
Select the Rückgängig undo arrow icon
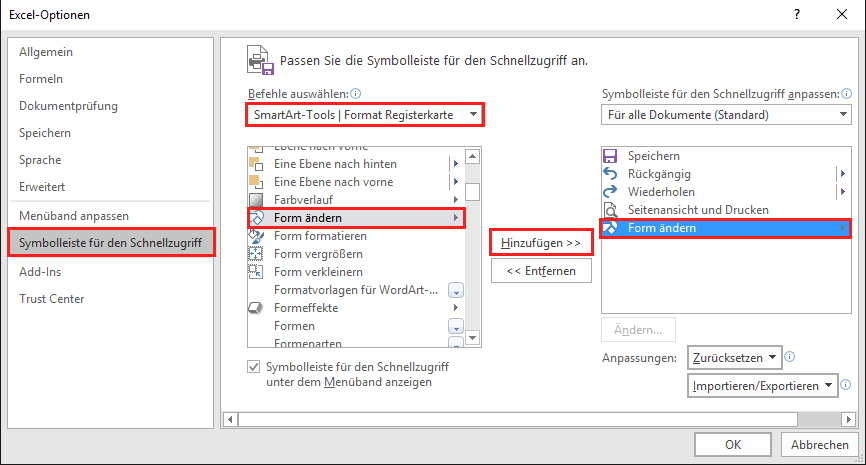[610, 174]
